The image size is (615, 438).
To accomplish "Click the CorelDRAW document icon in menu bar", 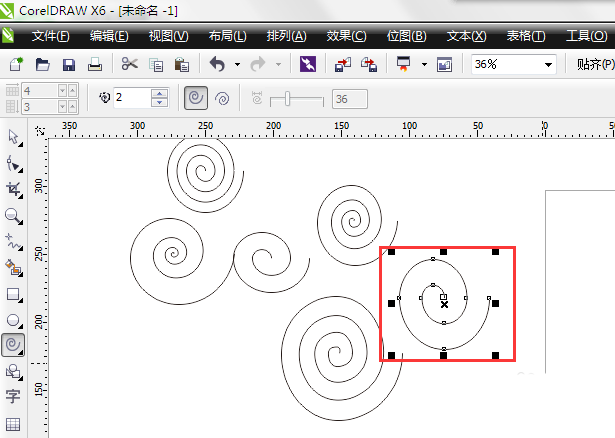I will pyautogui.click(x=8, y=35).
